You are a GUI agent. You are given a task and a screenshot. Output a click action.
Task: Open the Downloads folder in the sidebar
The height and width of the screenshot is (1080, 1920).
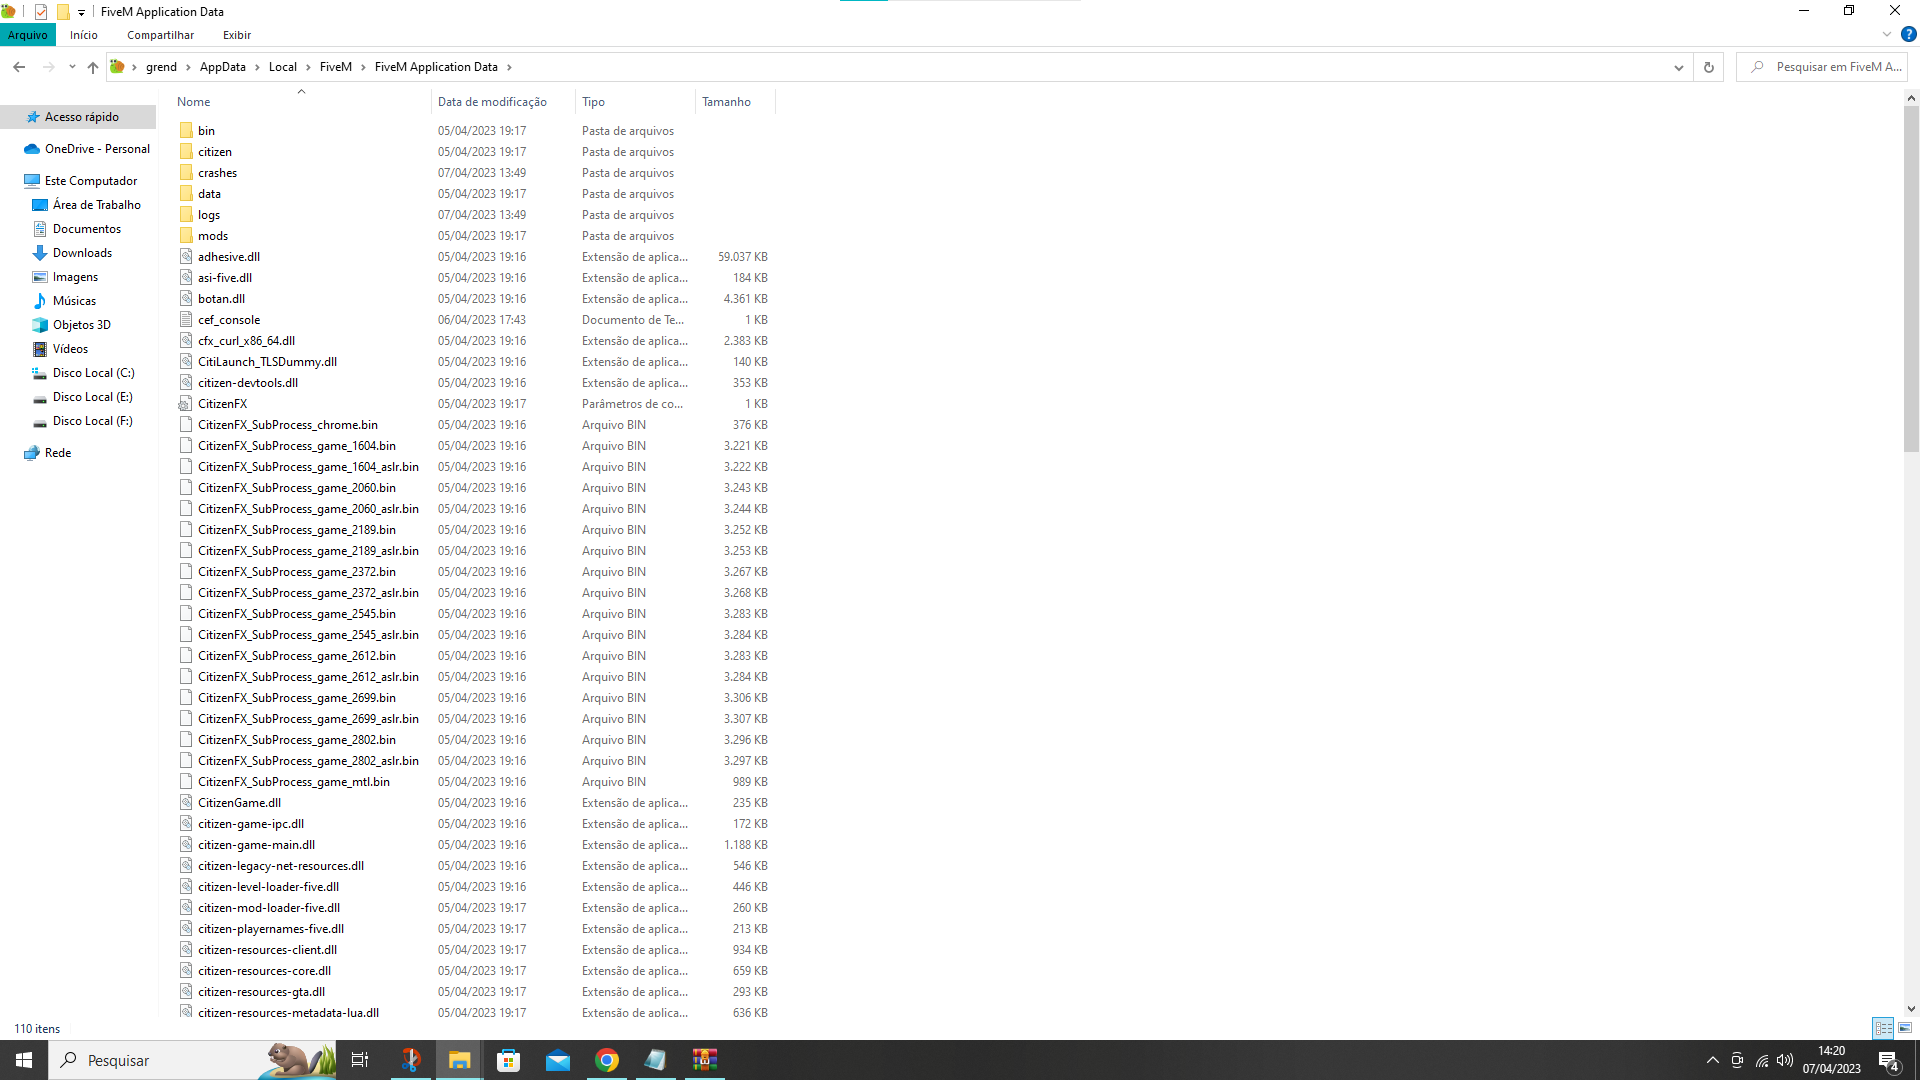(x=80, y=253)
